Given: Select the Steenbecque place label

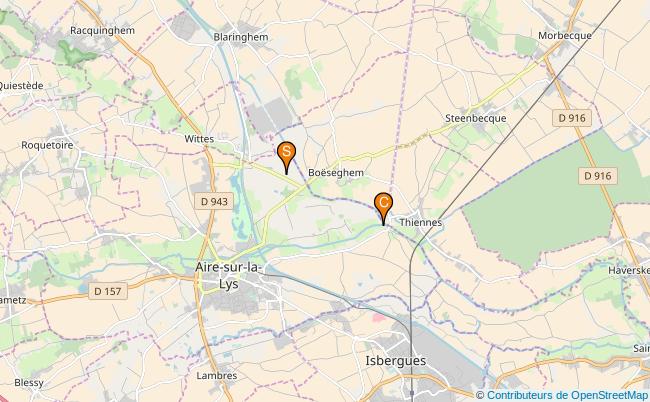Looking at the screenshot, I should (475, 119).
